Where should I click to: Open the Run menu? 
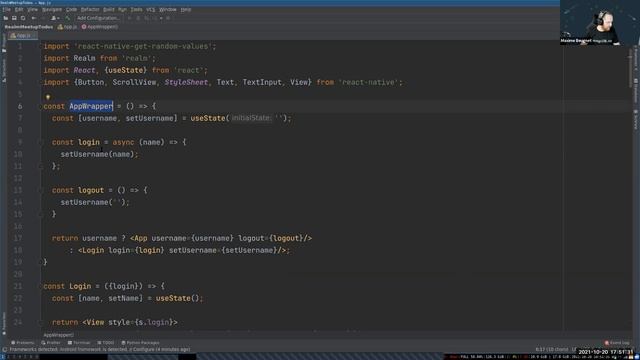click(122, 9)
